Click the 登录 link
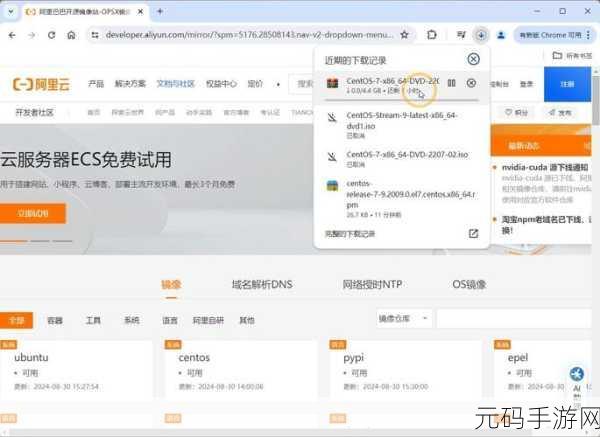 coord(526,84)
